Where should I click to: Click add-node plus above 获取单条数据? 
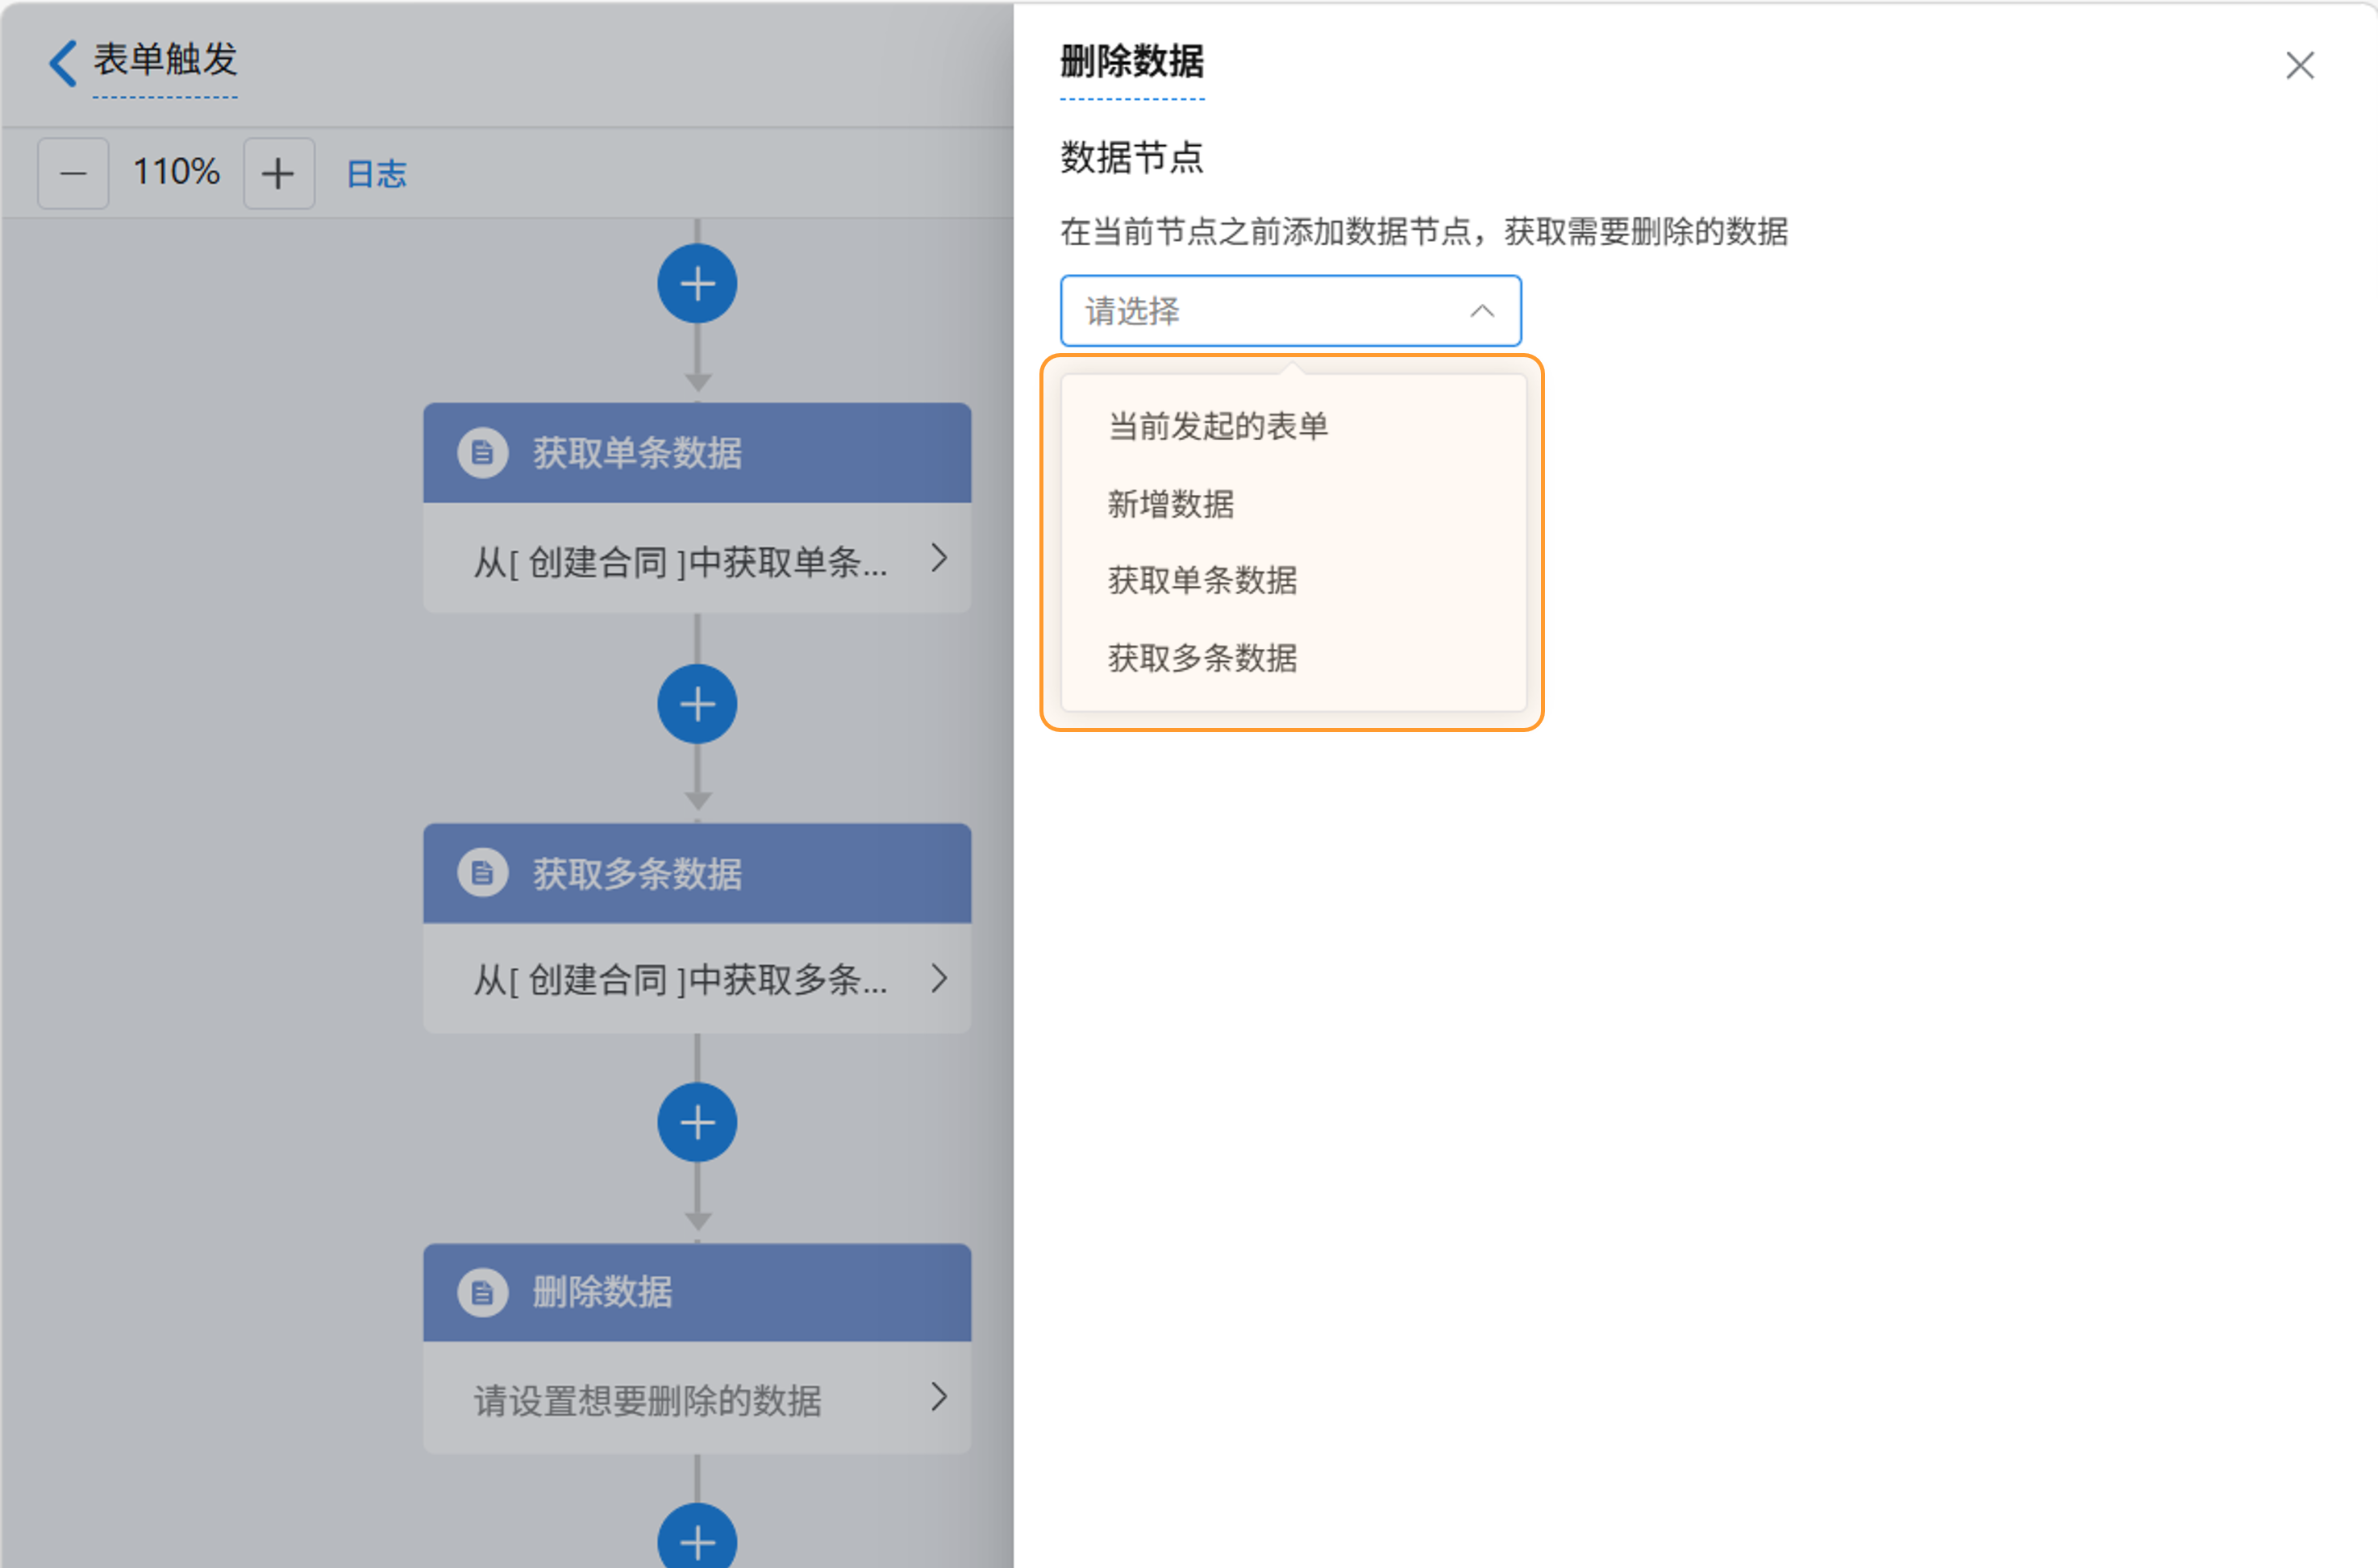click(x=697, y=284)
